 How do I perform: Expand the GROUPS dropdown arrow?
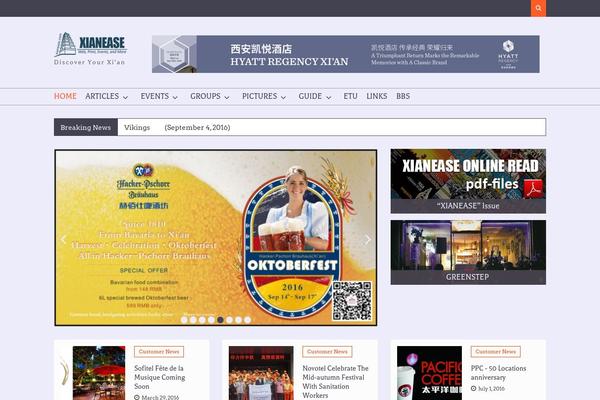pyautogui.click(x=227, y=97)
